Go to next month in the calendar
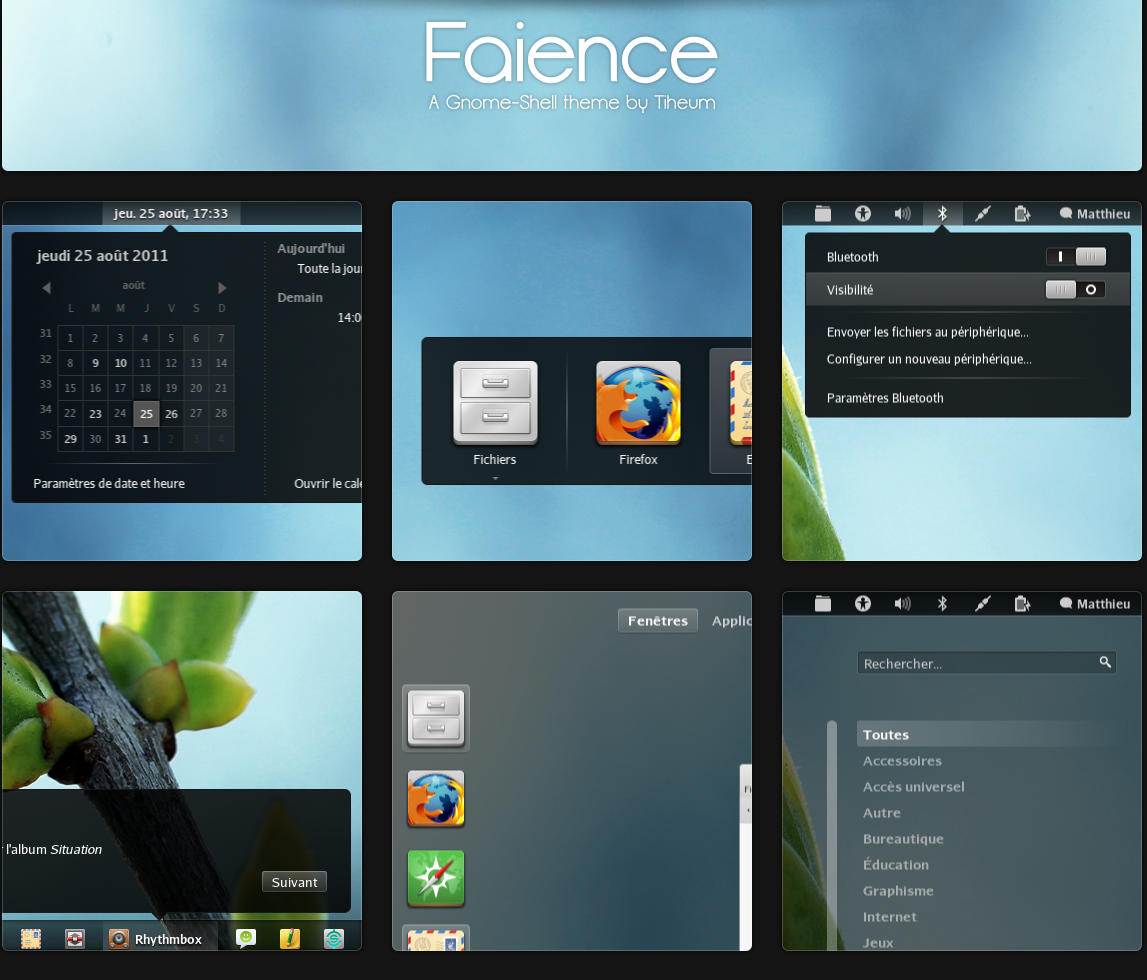This screenshot has width=1147, height=980. (222, 287)
